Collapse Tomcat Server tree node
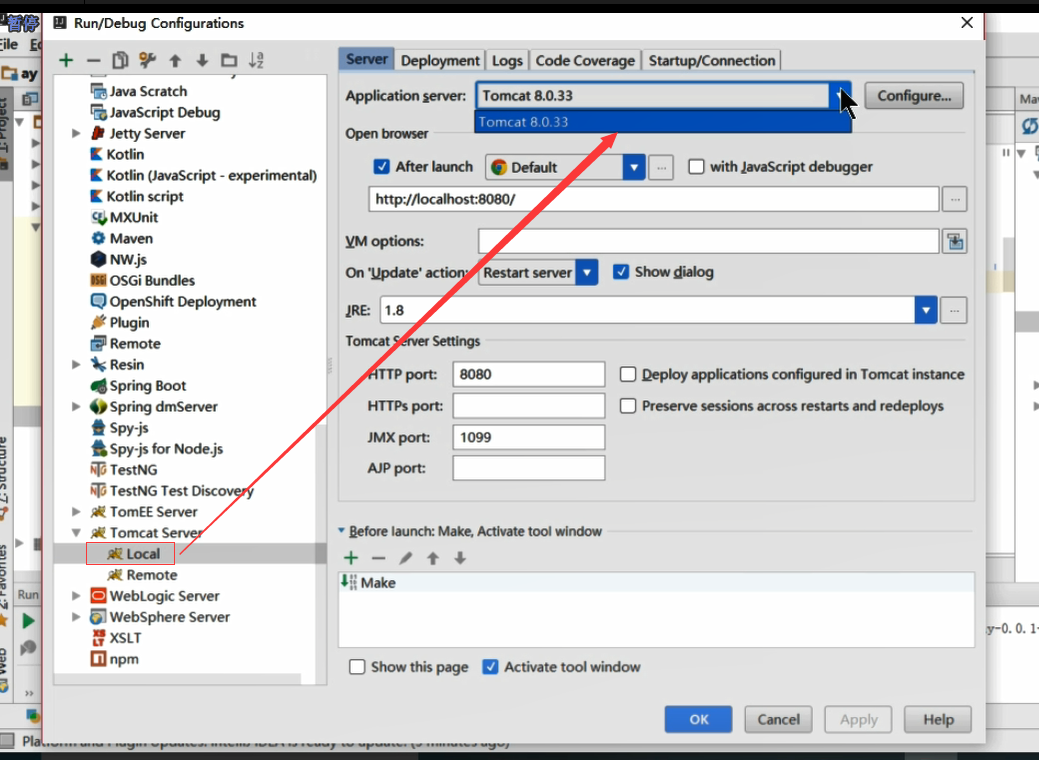Image resolution: width=1039 pixels, height=760 pixels. coord(77,533)
